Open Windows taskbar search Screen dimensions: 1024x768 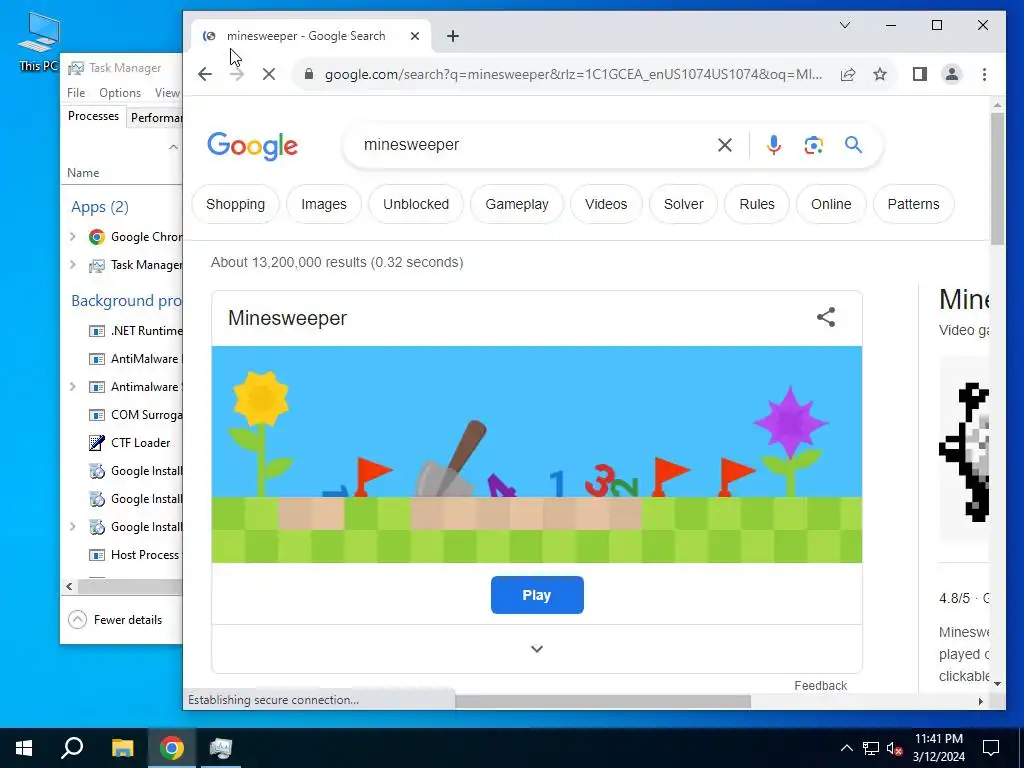point(72,748)
